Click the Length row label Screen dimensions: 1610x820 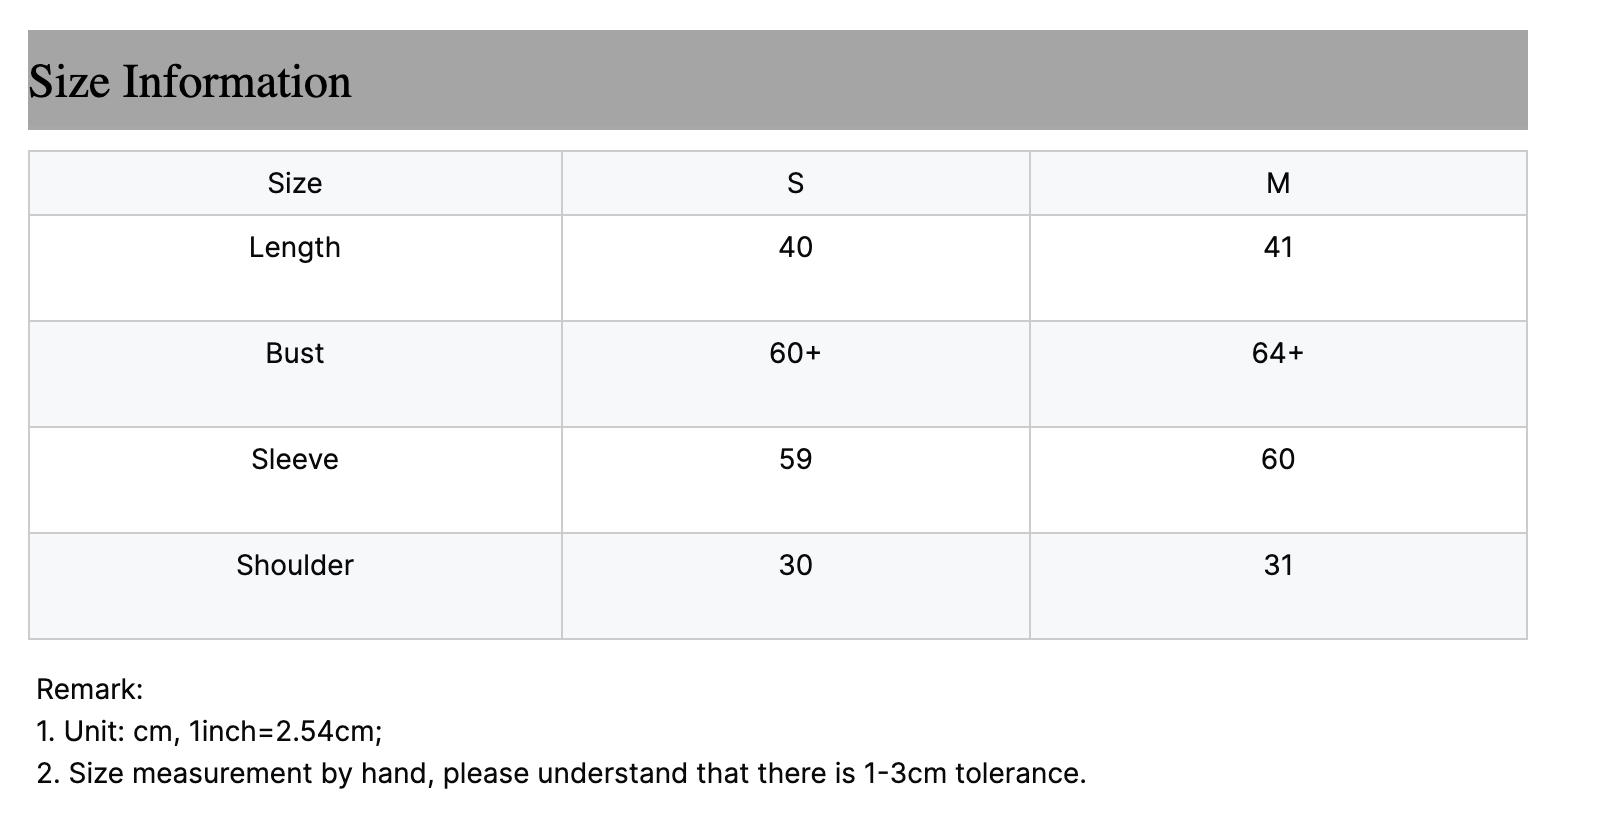[295, 247]
